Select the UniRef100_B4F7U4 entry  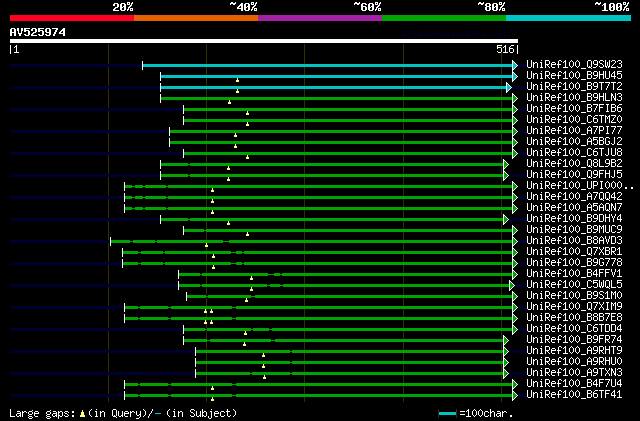(x=574, y=384)
